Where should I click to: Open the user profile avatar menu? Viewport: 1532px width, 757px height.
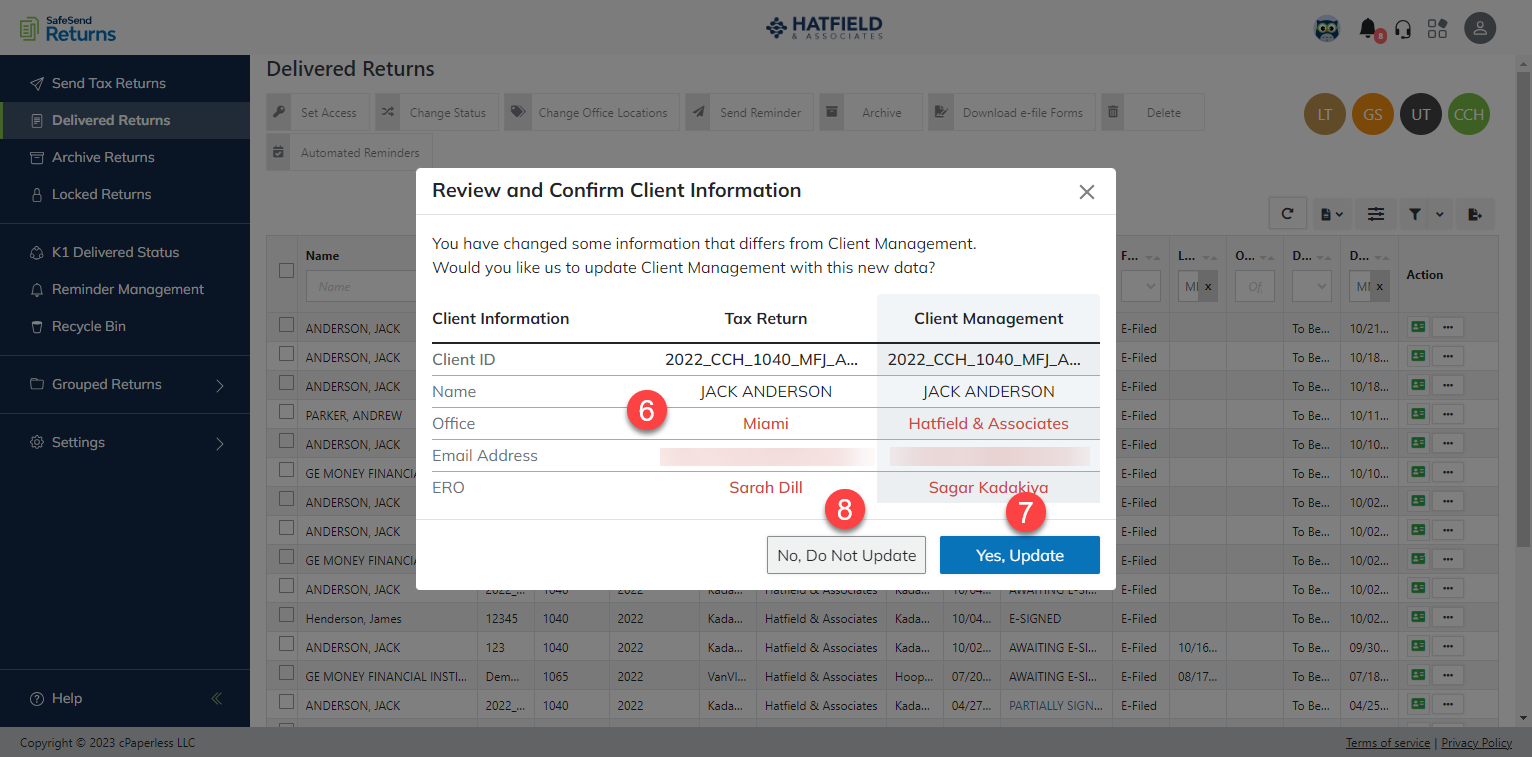click(x=1480, y=28)
